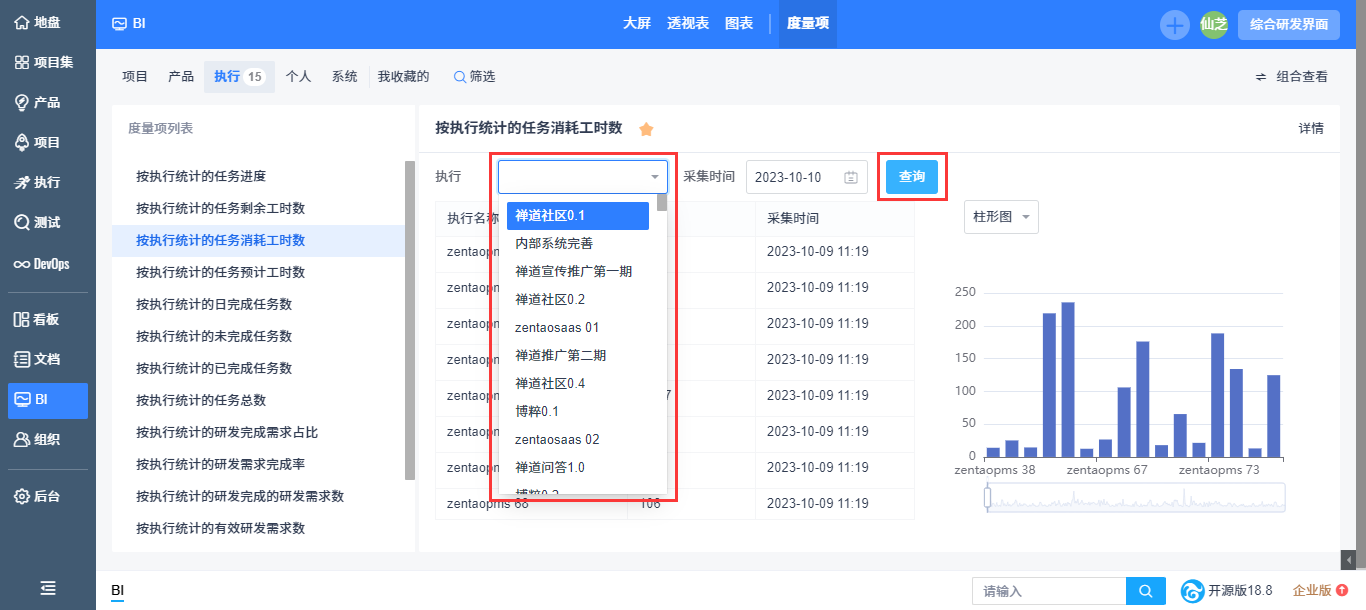Choose zentaosaas 01 in the dropdown list

578,327
